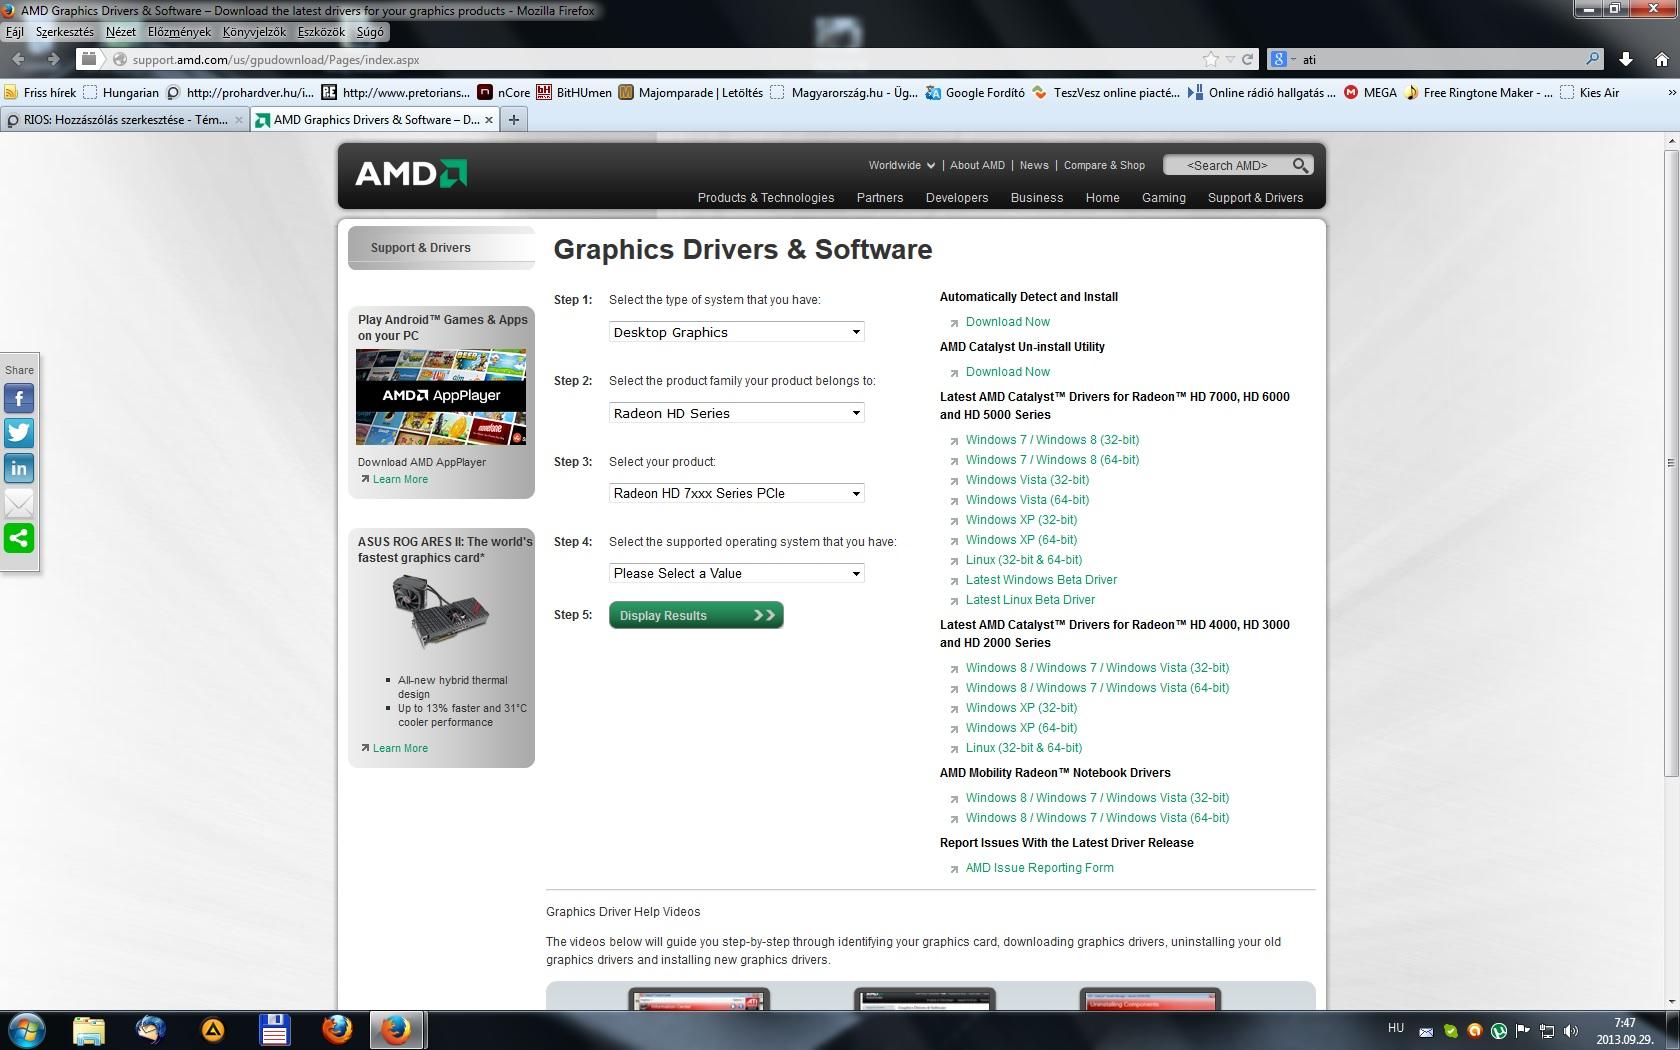Click Download Now under Automatically Detect
Image resolution: width=1680 pixels, height=1050 pixels.
[x=1008, y=322]
